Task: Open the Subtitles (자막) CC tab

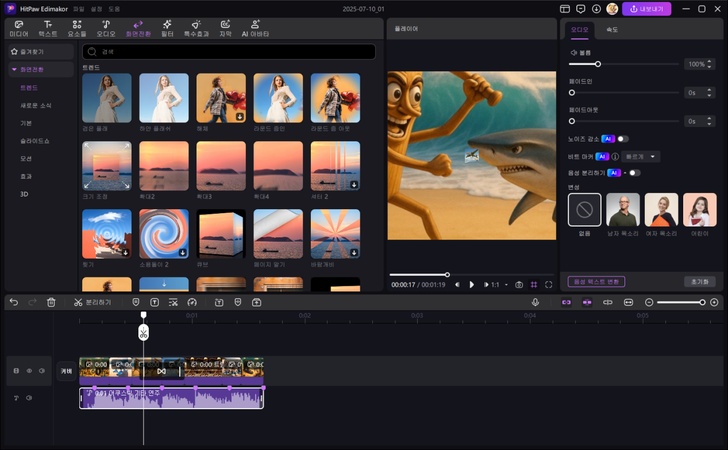Action: (225, 28)
